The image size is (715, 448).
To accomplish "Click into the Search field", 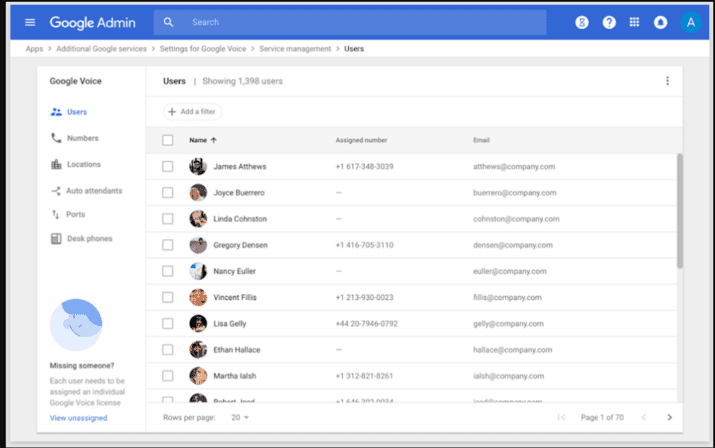I will coord(350,22).
